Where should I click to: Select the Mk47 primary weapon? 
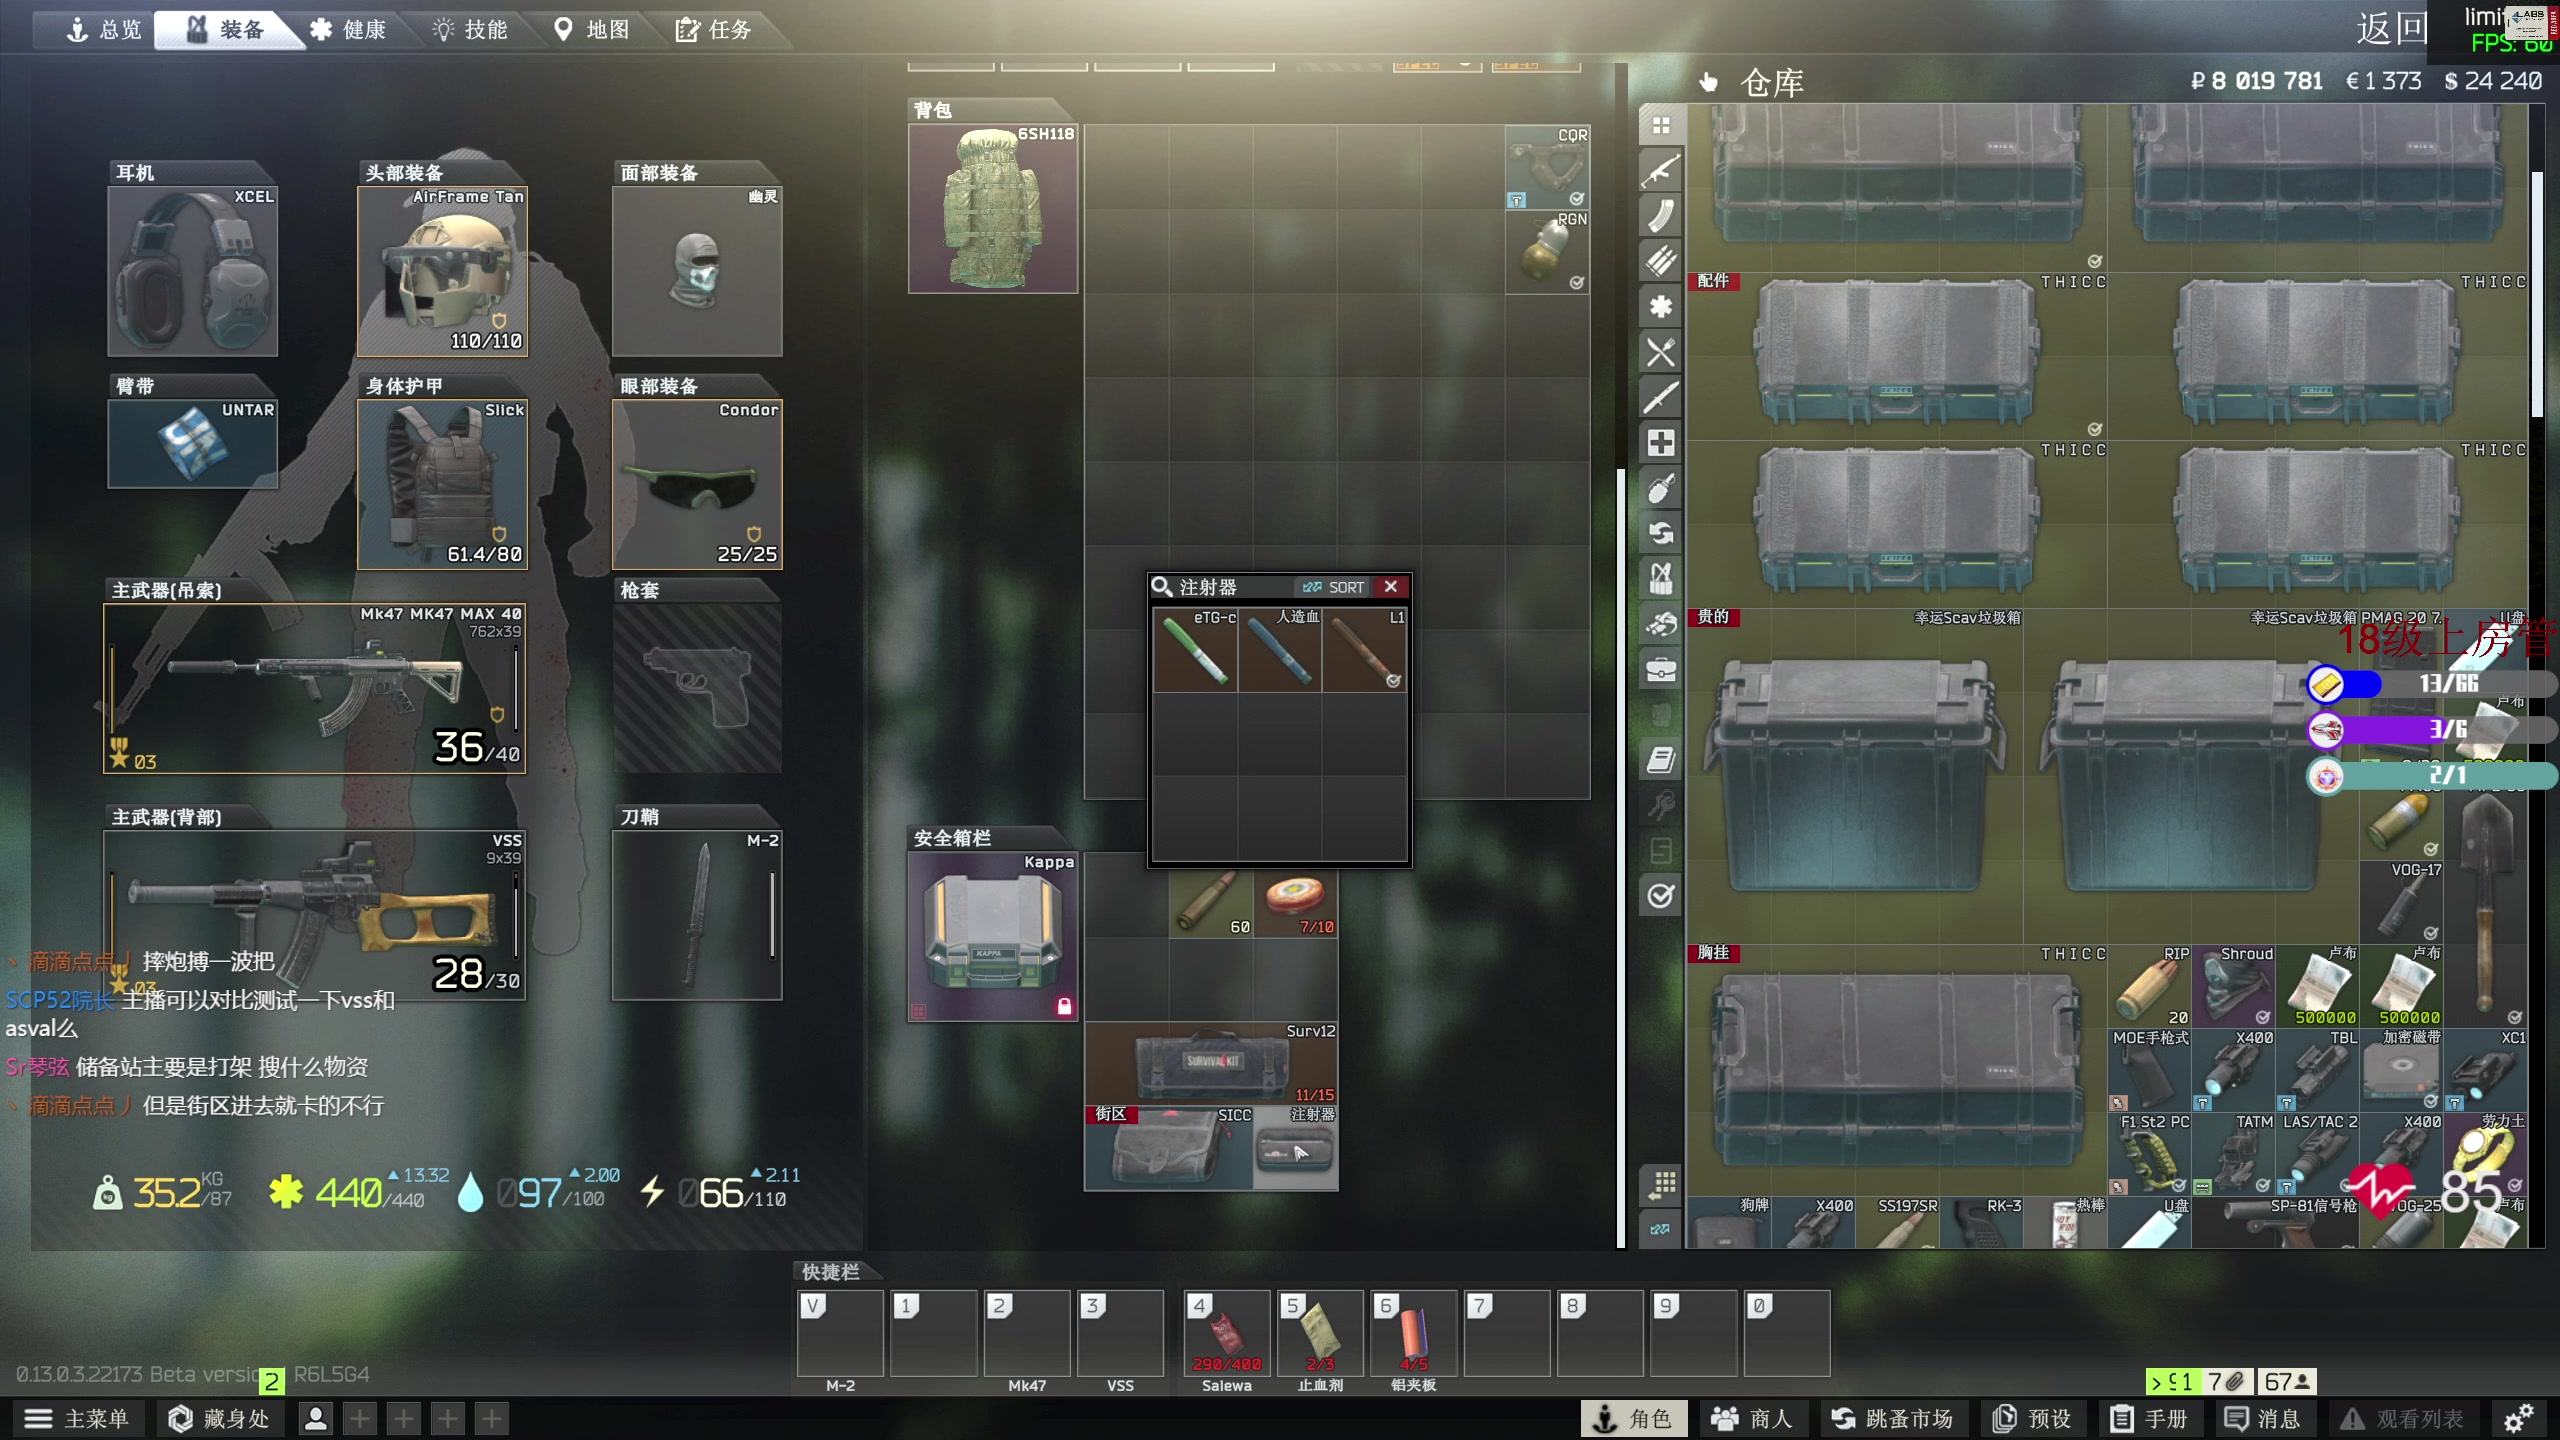click(x=314, y=688)
